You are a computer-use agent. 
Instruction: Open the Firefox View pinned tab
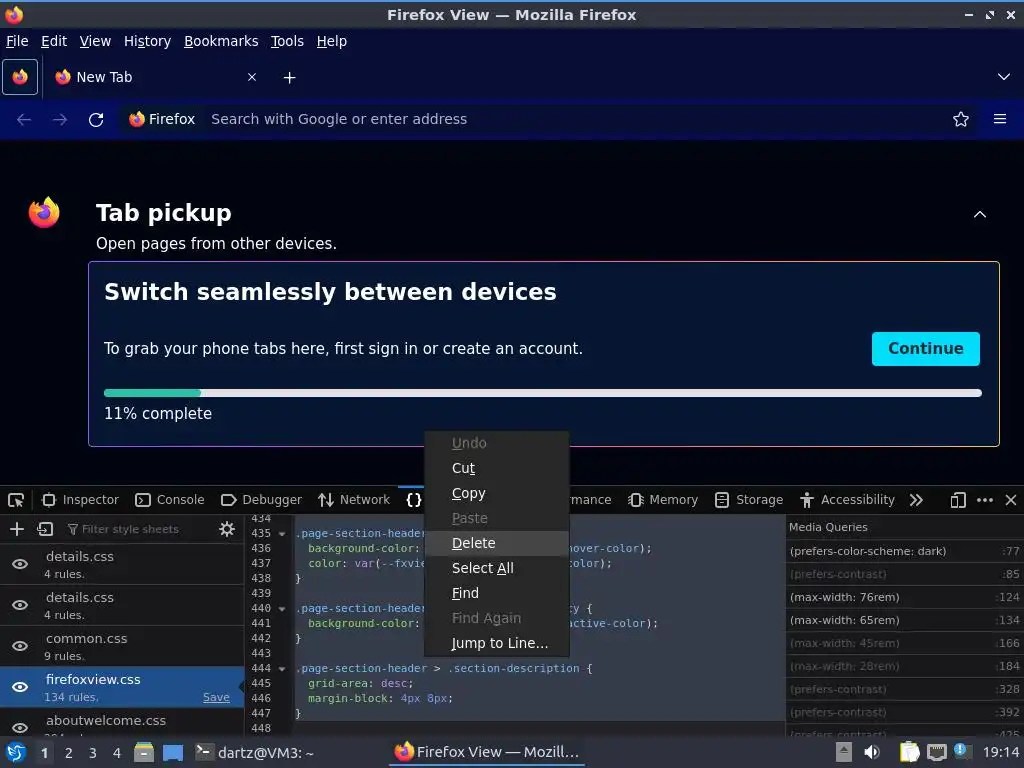click(x=20, y=77)
